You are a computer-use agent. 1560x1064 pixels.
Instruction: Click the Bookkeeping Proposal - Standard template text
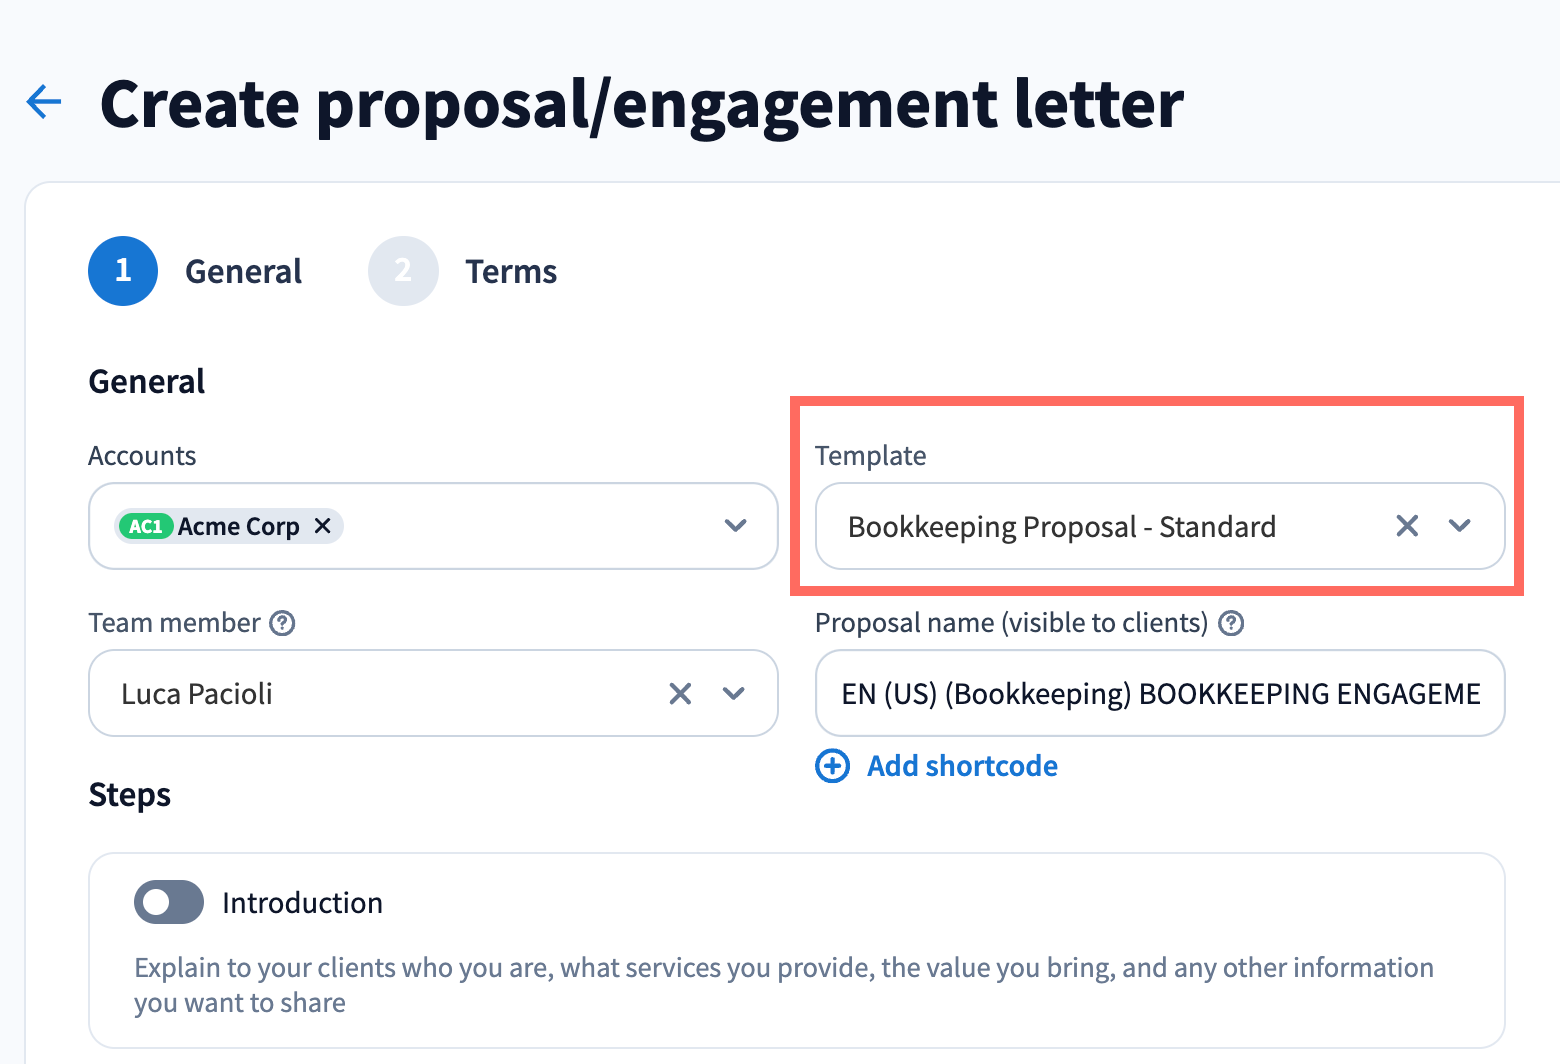click(x=1061, y=527)
